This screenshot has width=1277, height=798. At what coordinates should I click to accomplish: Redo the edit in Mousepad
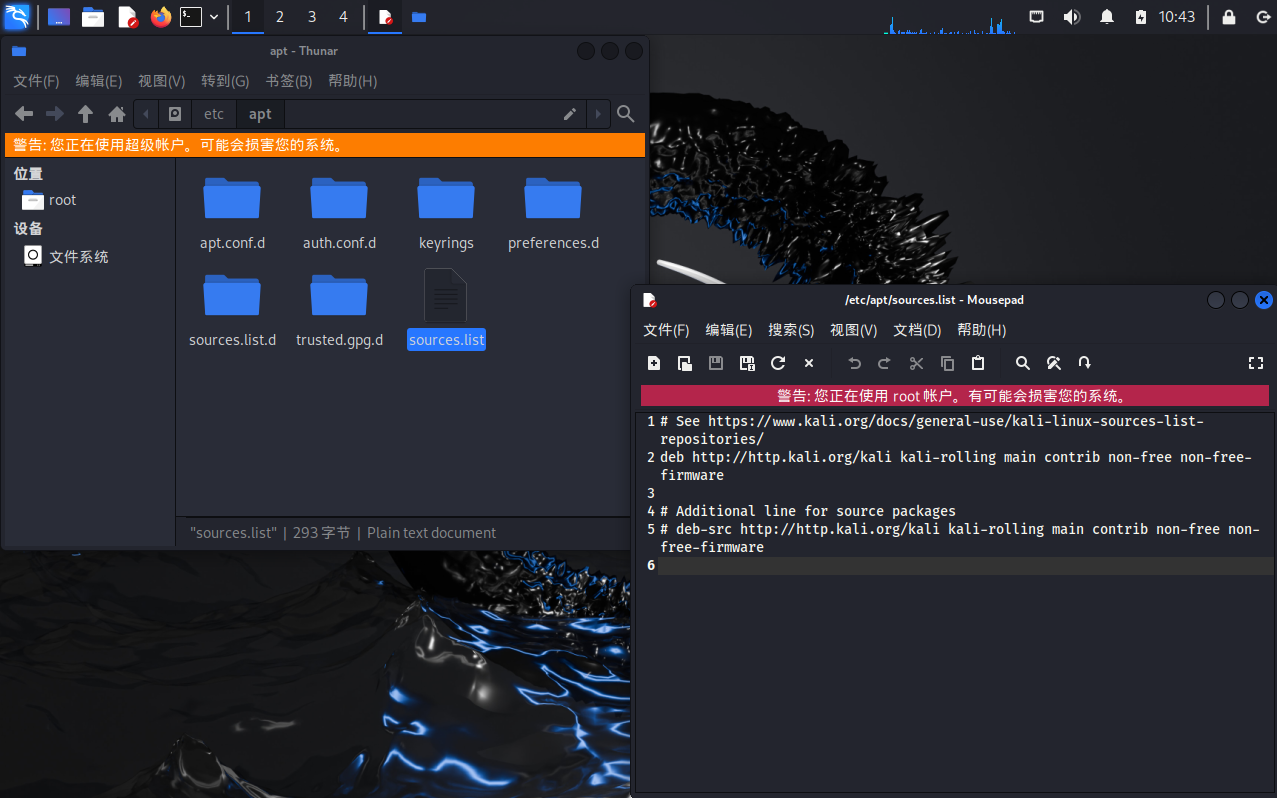tap(885, 363)
